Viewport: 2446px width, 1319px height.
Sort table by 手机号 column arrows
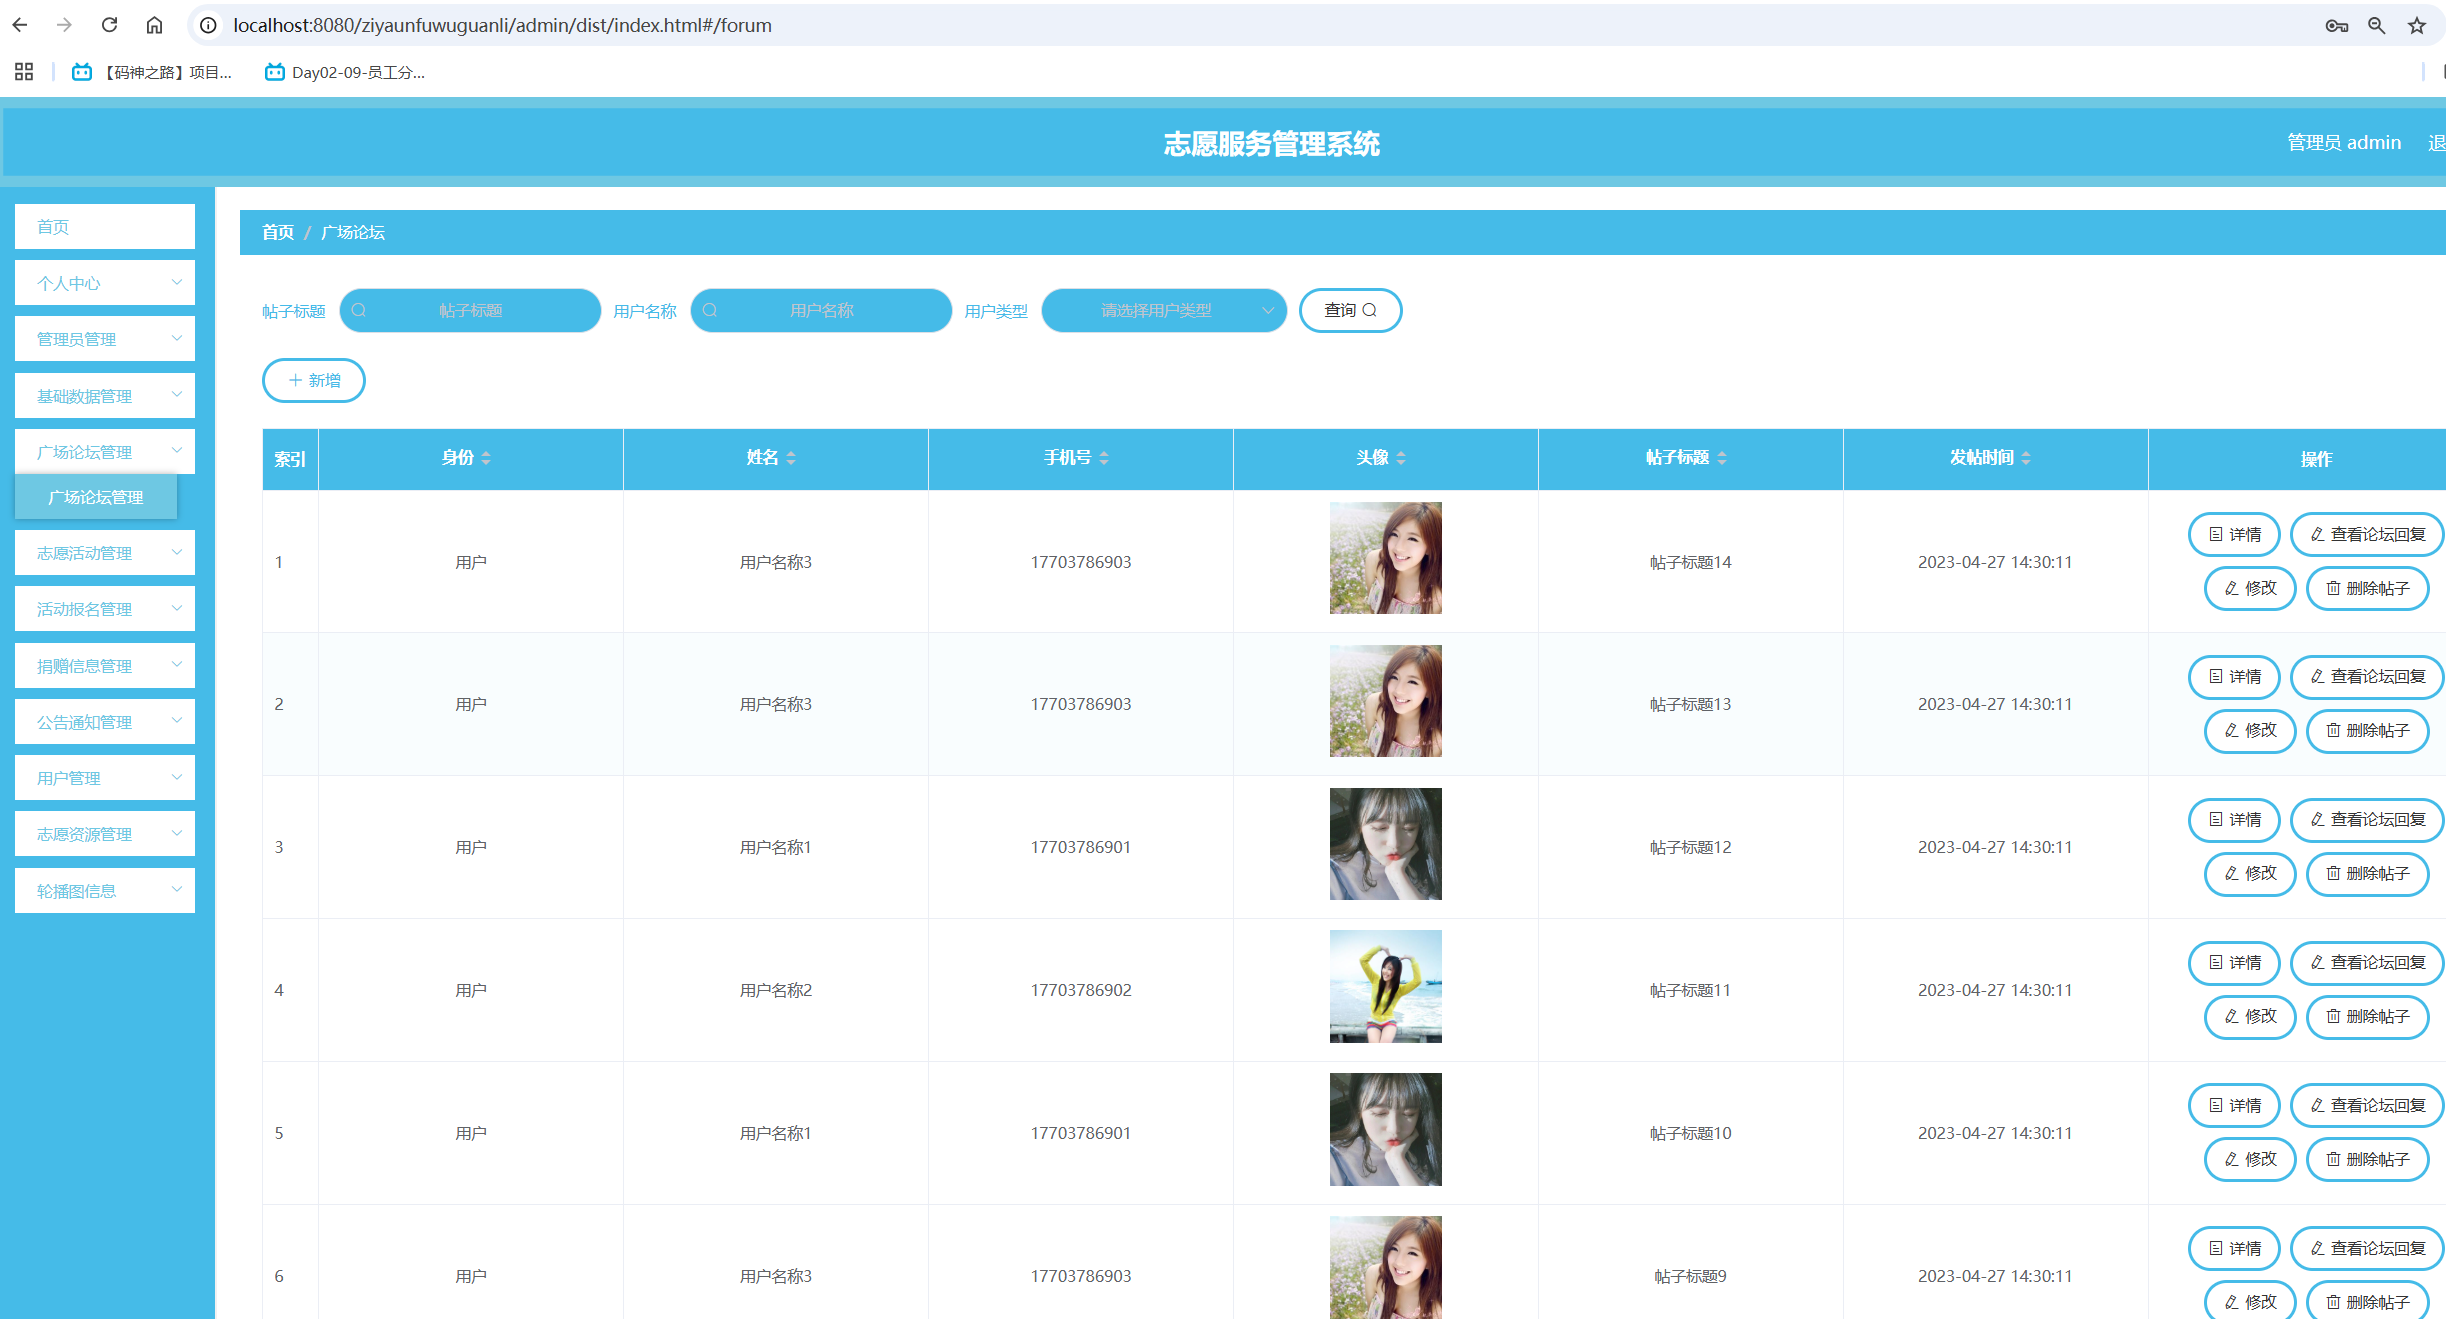pos(1104,458)
